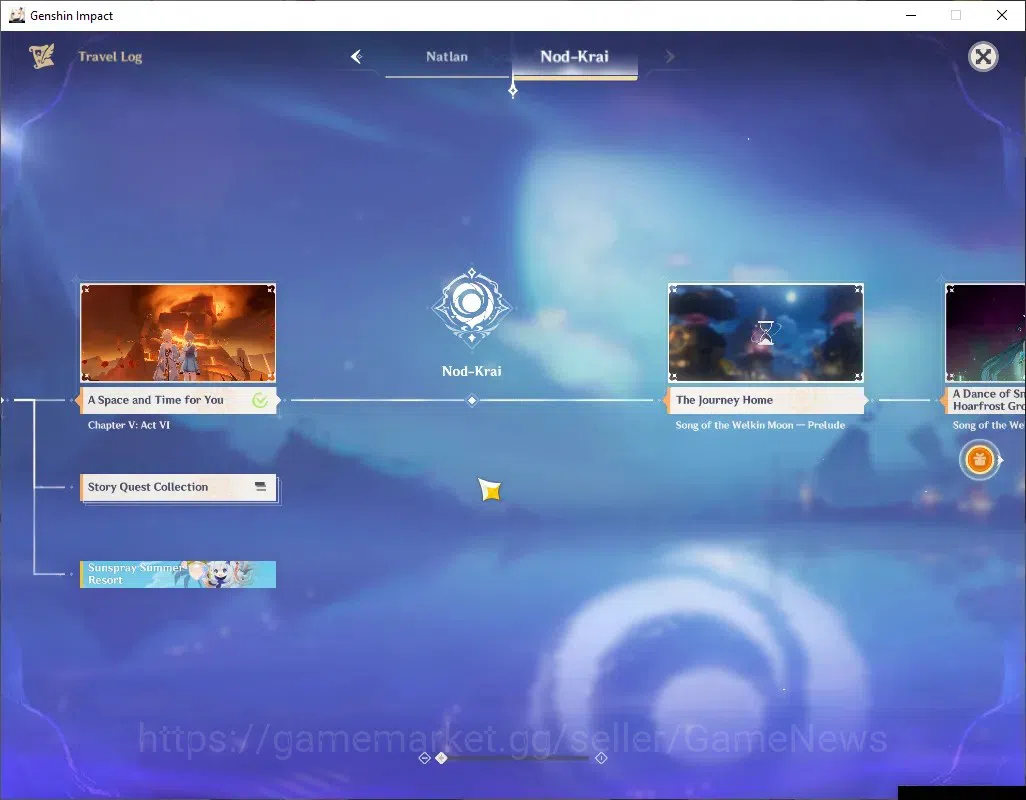Minimize the Genshin Impact window

point(911,15)
